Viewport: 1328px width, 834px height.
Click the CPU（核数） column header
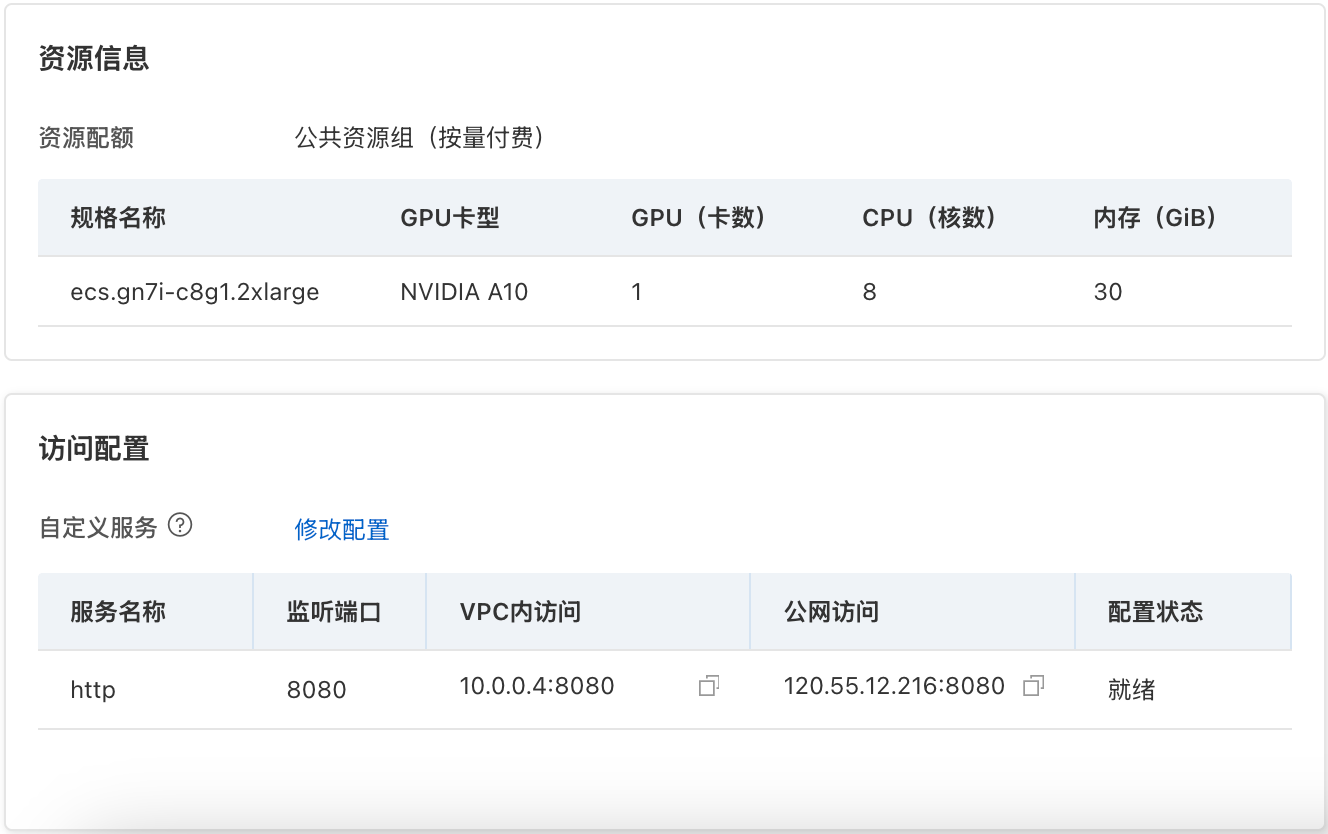click(929, 218)
